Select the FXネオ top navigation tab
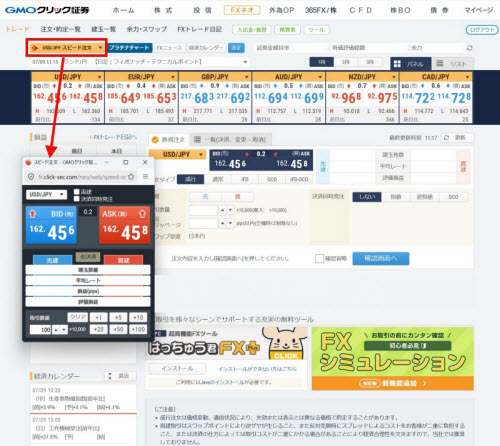Image resolution: width=500 pixels, height=446 pixels. pyautogui.click(x=242, y=10)
